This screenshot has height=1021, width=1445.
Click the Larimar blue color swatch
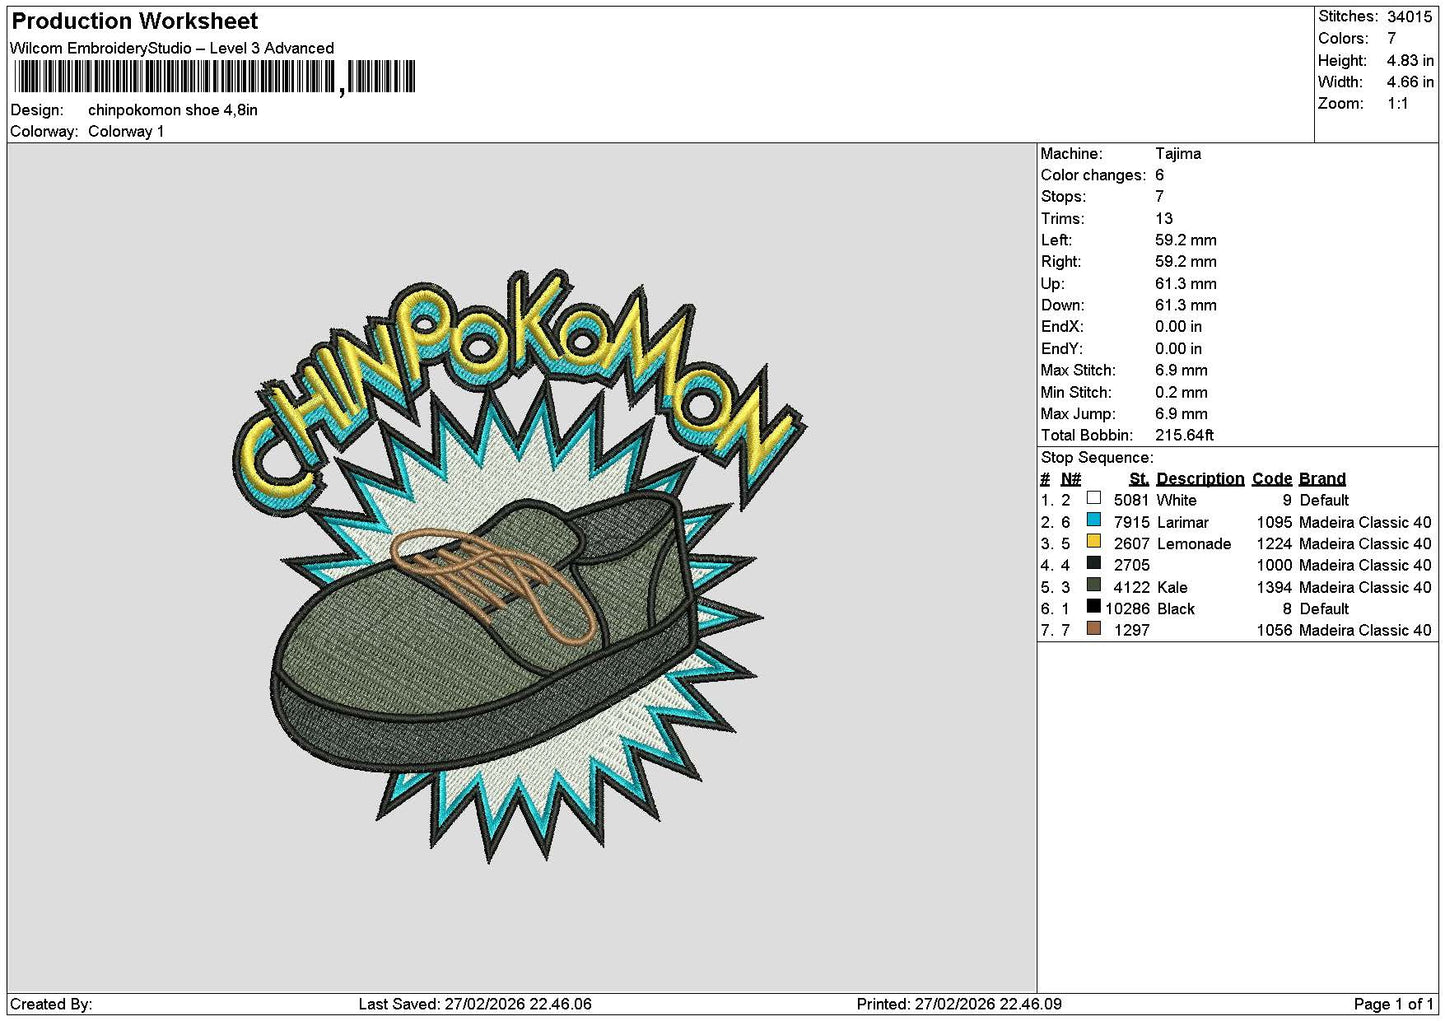(x=1093, y=521)
